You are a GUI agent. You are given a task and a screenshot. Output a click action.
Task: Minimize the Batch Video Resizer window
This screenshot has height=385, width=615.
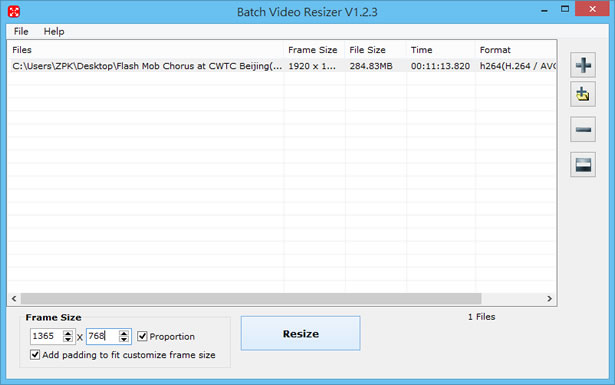click(544, 10)
